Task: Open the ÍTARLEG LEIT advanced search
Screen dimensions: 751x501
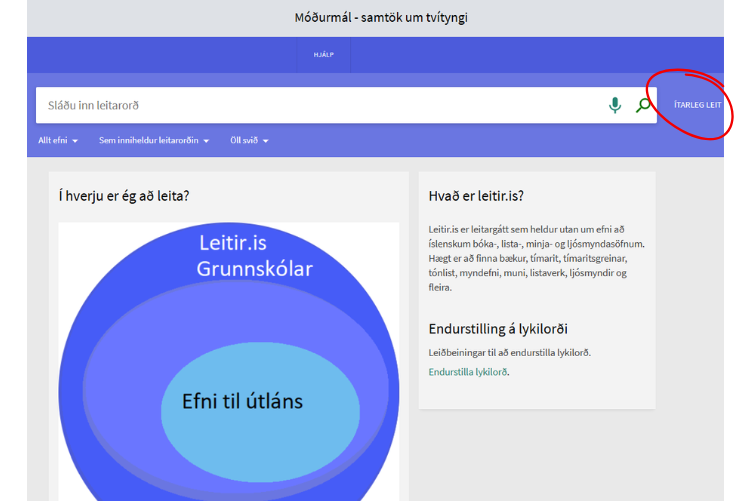Action: tap(697, 105)
